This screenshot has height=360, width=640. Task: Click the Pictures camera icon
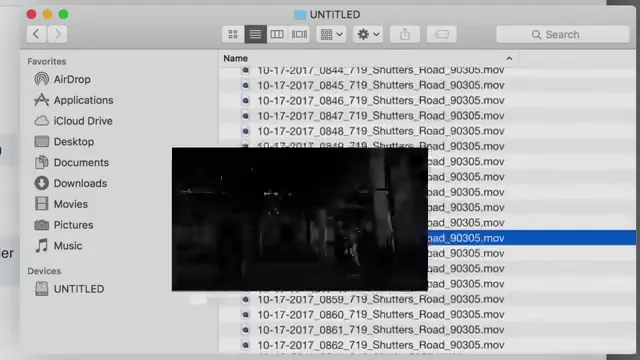[42, 225]
